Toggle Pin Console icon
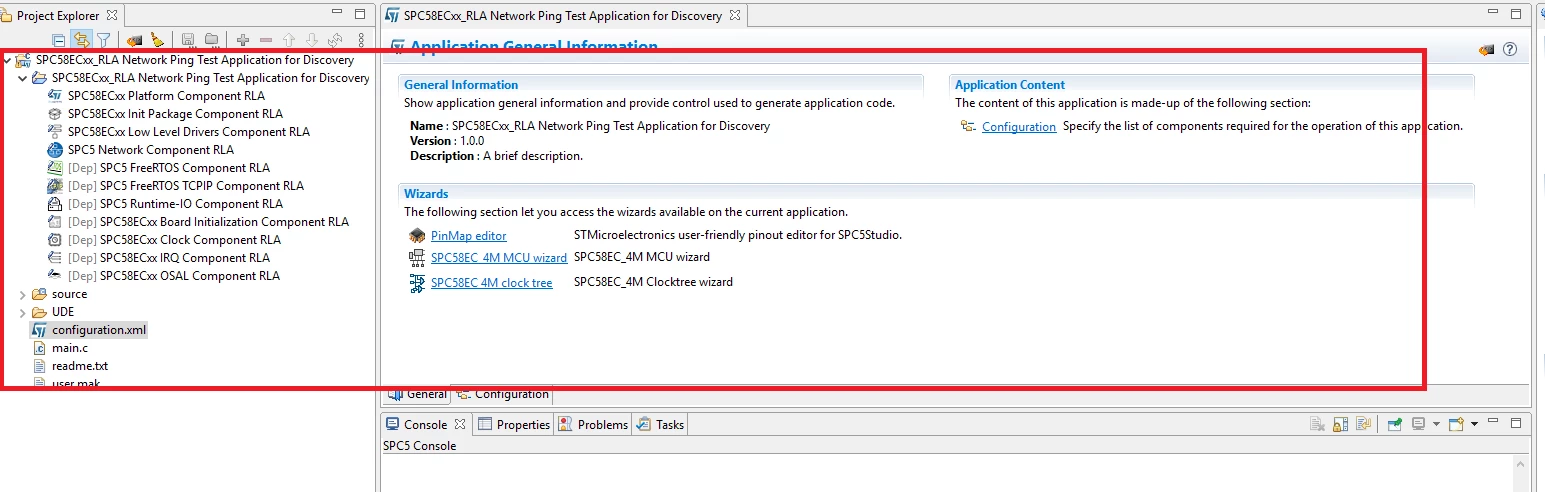 (1395, 424)
